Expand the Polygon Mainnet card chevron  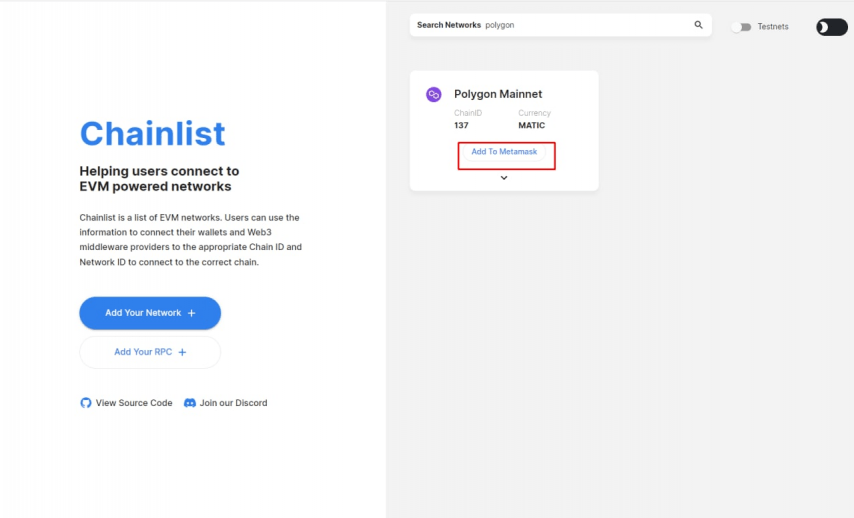504,178
